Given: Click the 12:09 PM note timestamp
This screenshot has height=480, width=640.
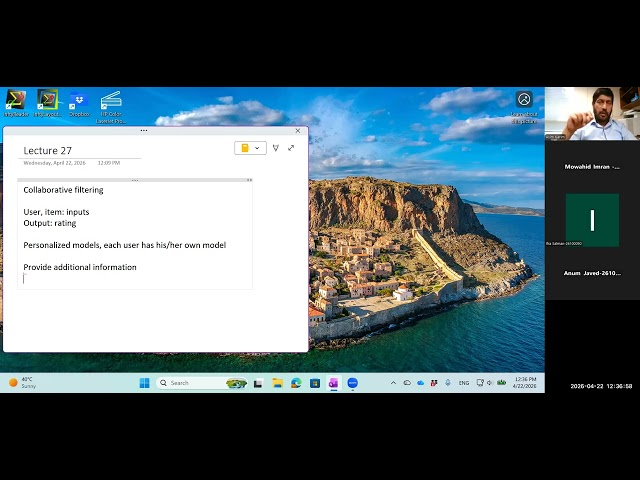Looking at the screenshot, I should tap(109, 163).
